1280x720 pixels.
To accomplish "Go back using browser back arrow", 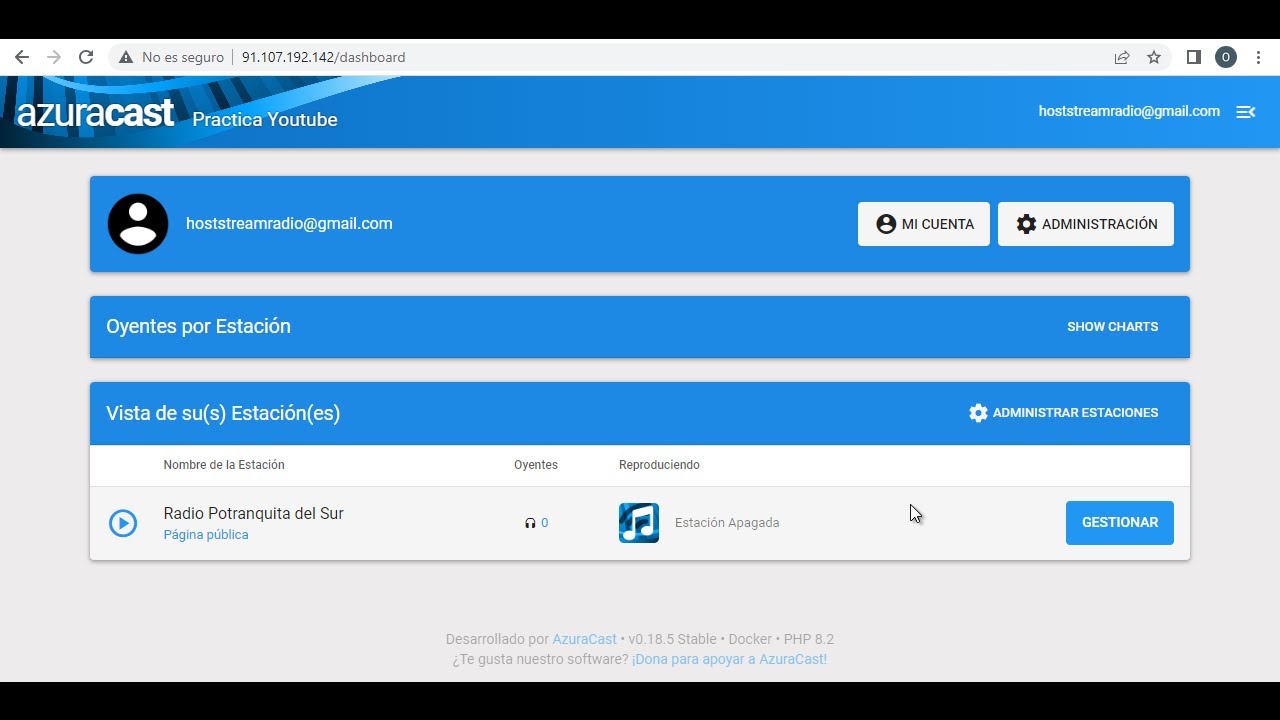I will 22,57.
